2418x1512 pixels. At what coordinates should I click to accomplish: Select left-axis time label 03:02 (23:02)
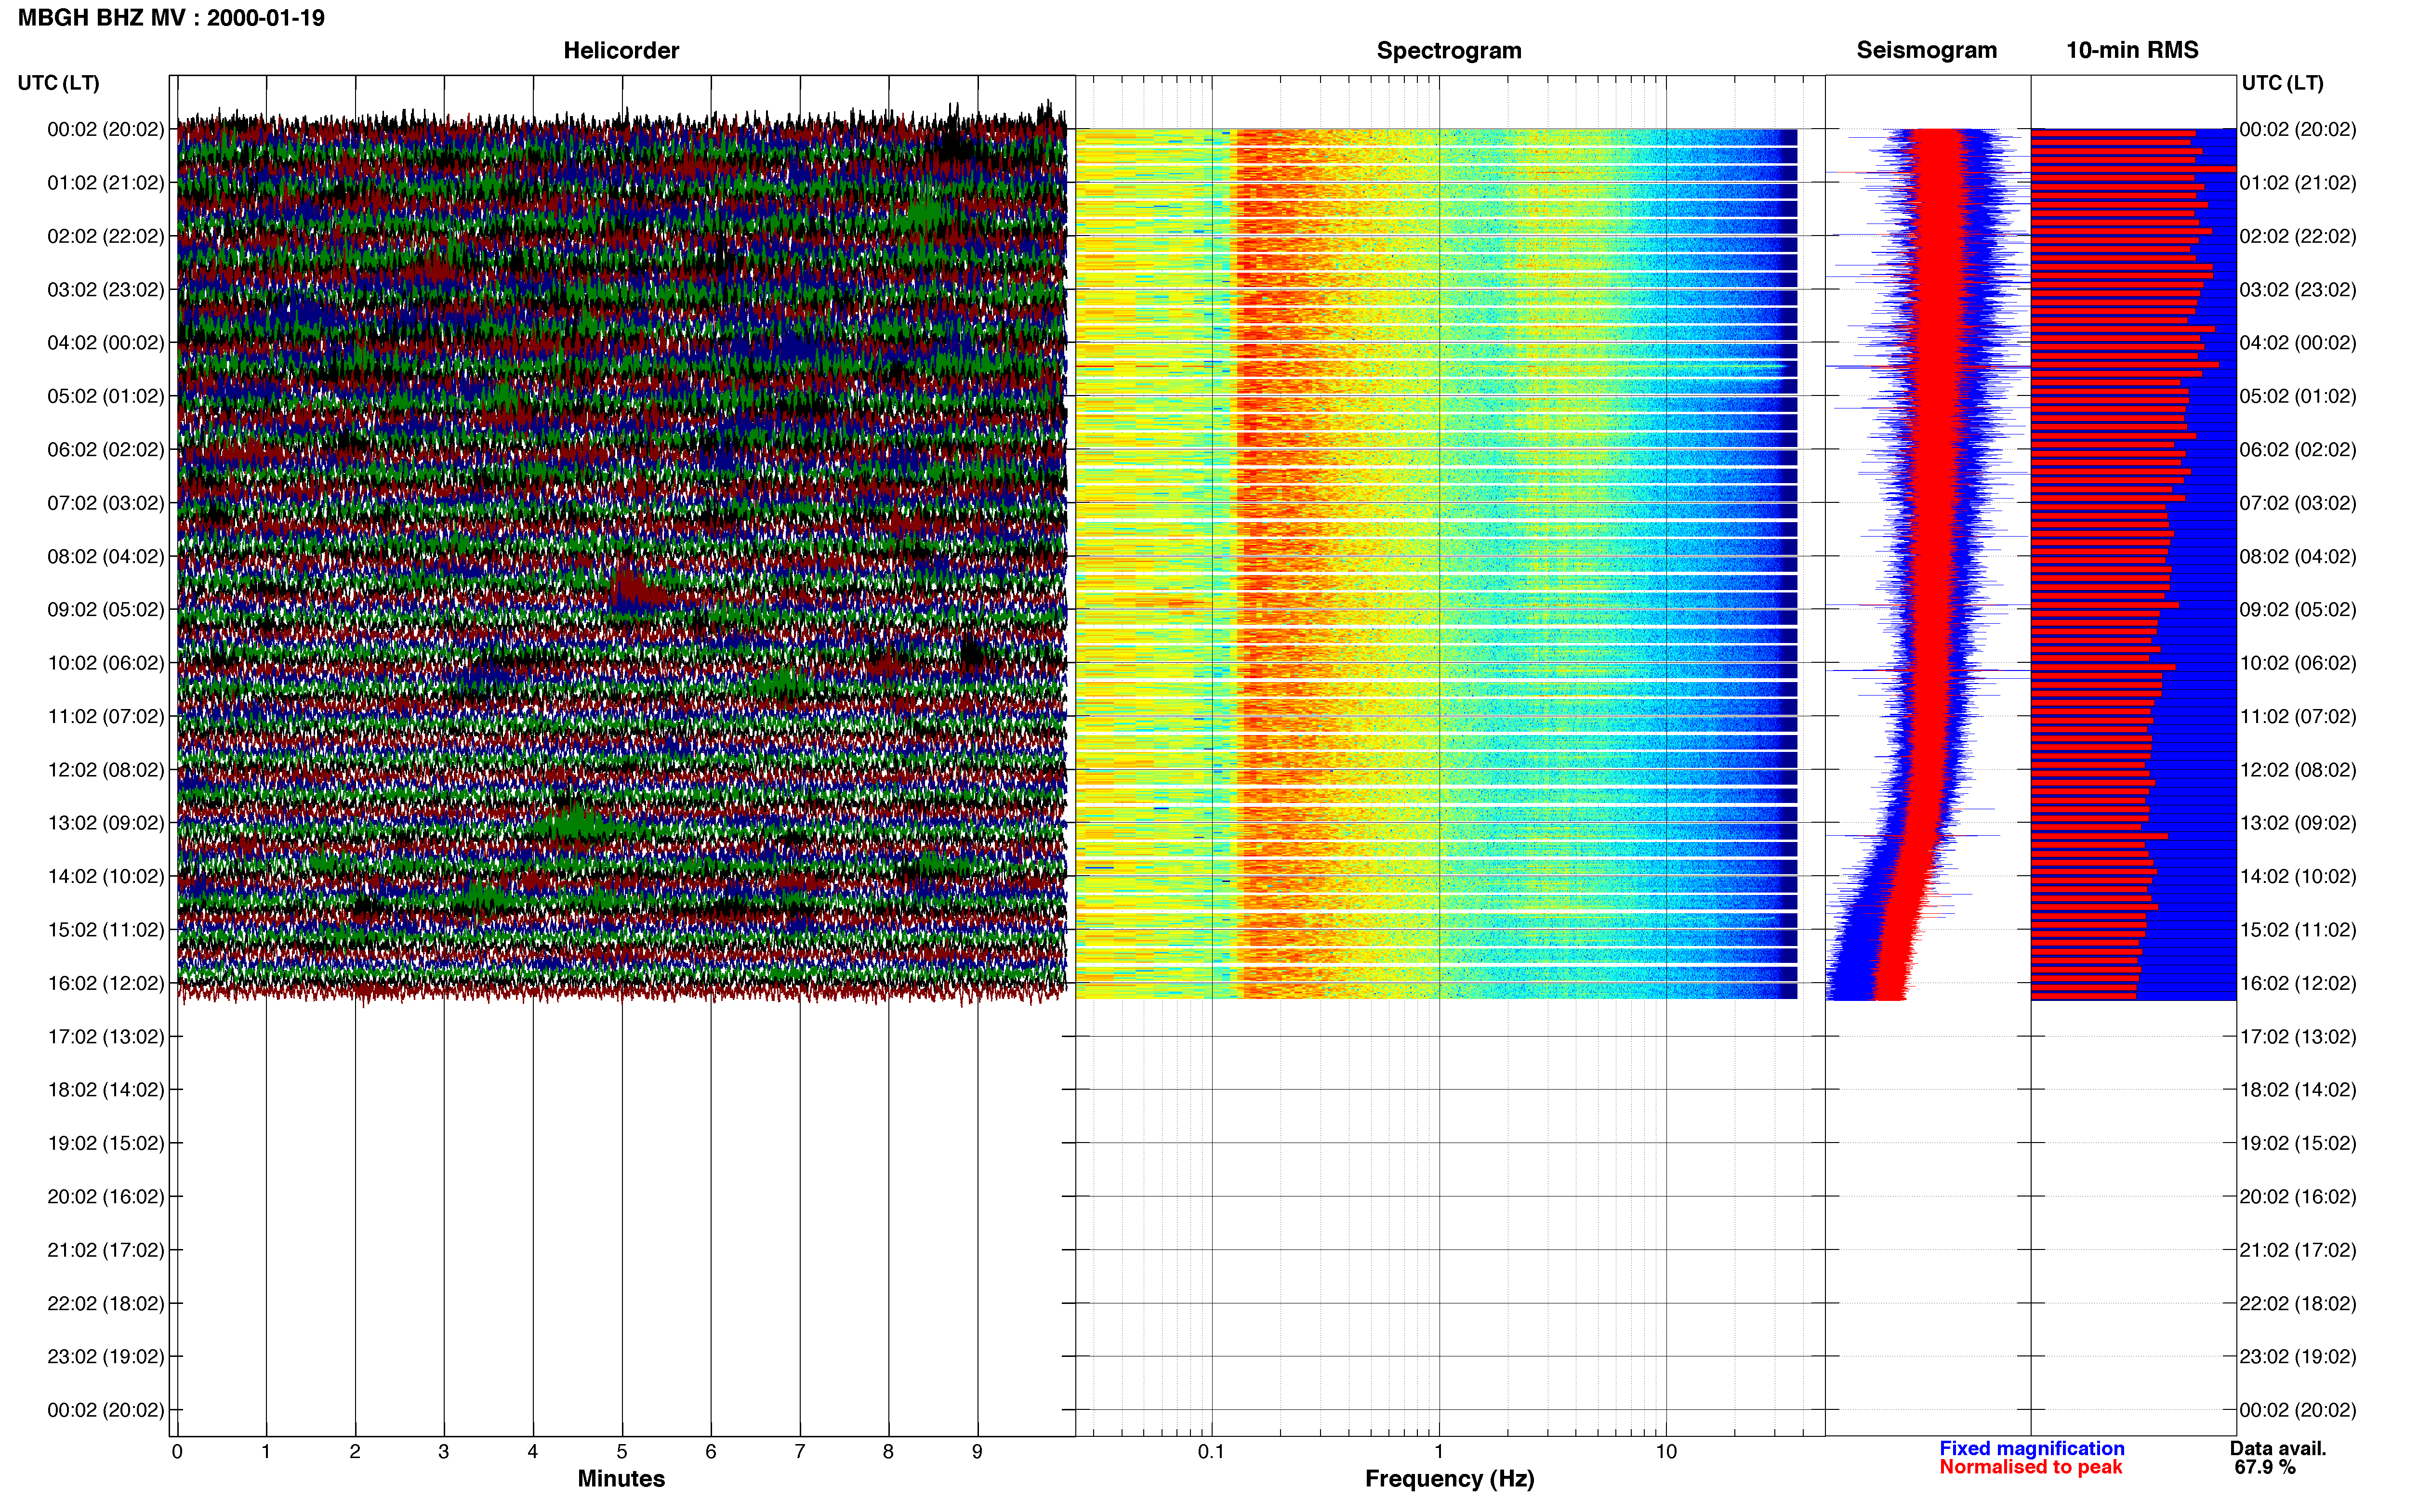click(x=106, y=290)
